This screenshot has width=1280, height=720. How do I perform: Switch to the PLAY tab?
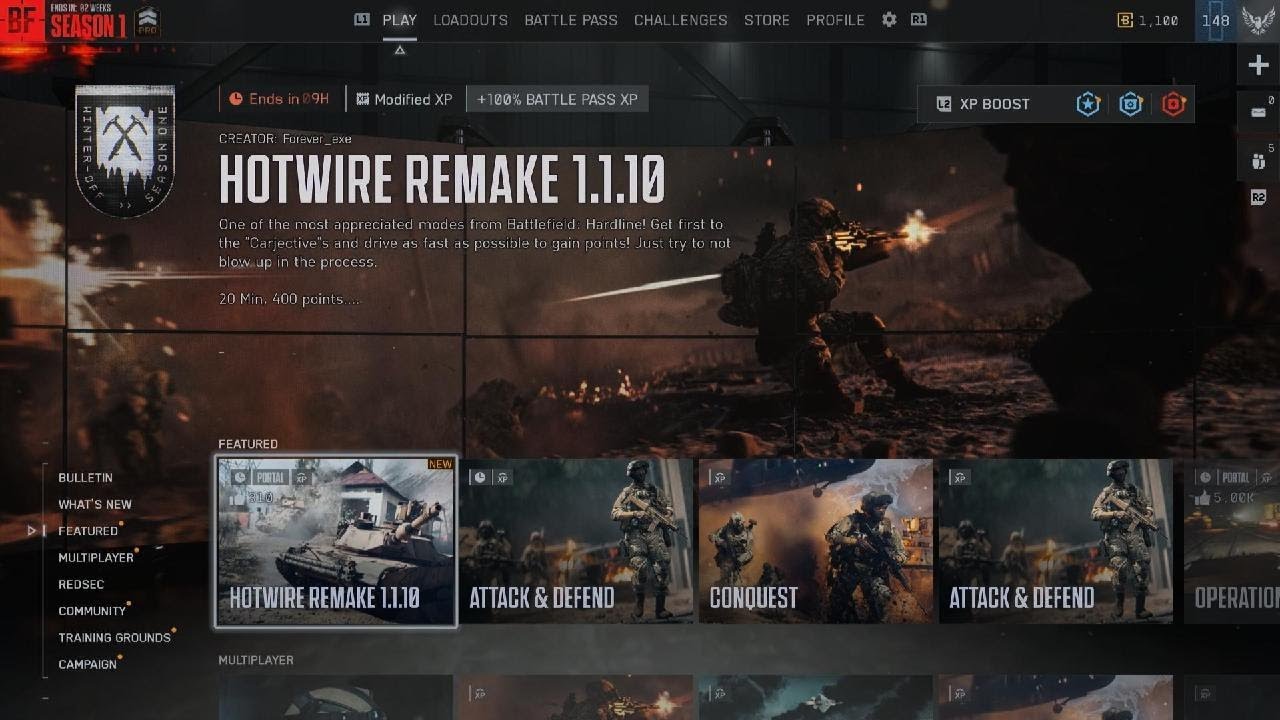[x=400, y=20]
